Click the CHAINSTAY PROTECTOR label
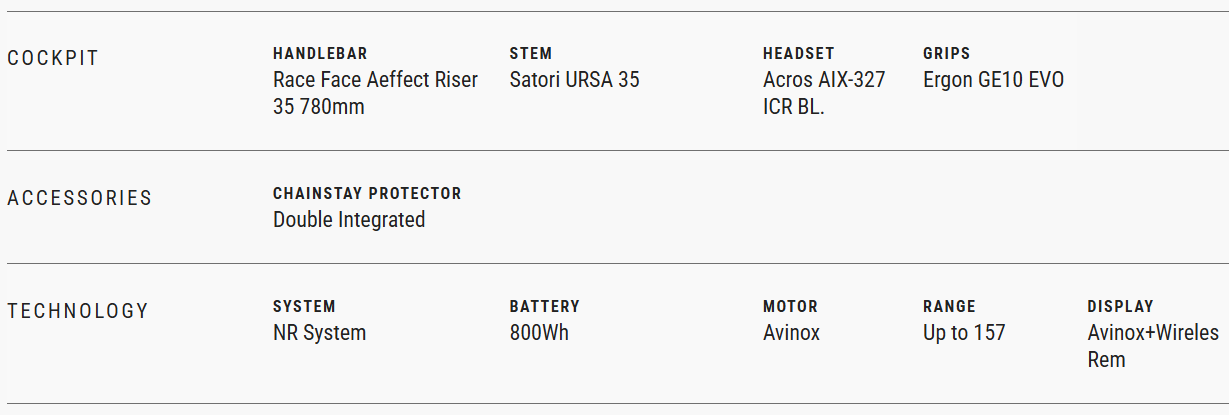 tap(367, 193)
